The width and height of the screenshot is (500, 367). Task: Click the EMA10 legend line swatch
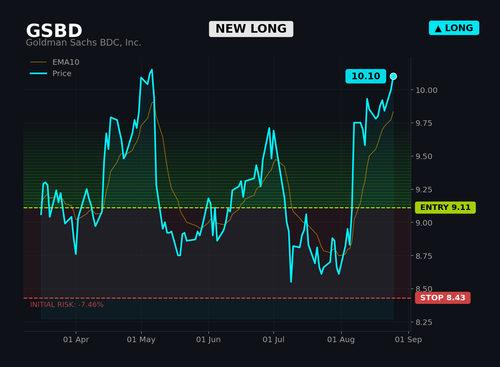(38, 62)
